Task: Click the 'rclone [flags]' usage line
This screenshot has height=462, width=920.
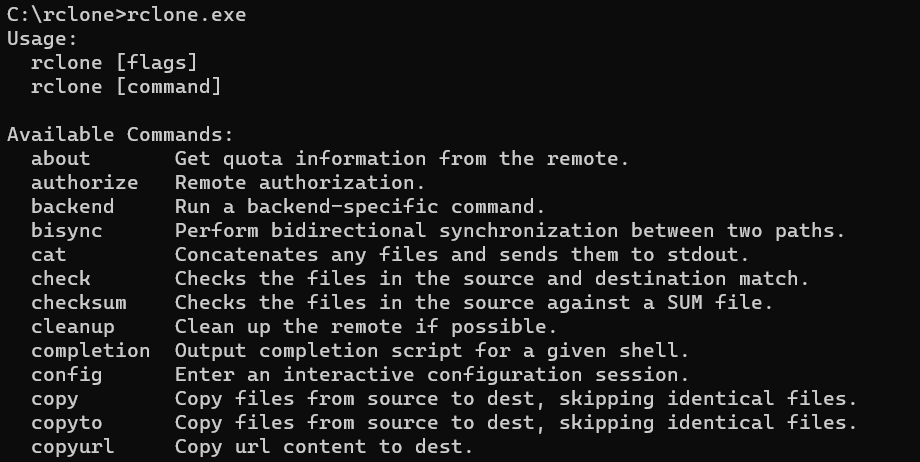Action: pos(114,63)
